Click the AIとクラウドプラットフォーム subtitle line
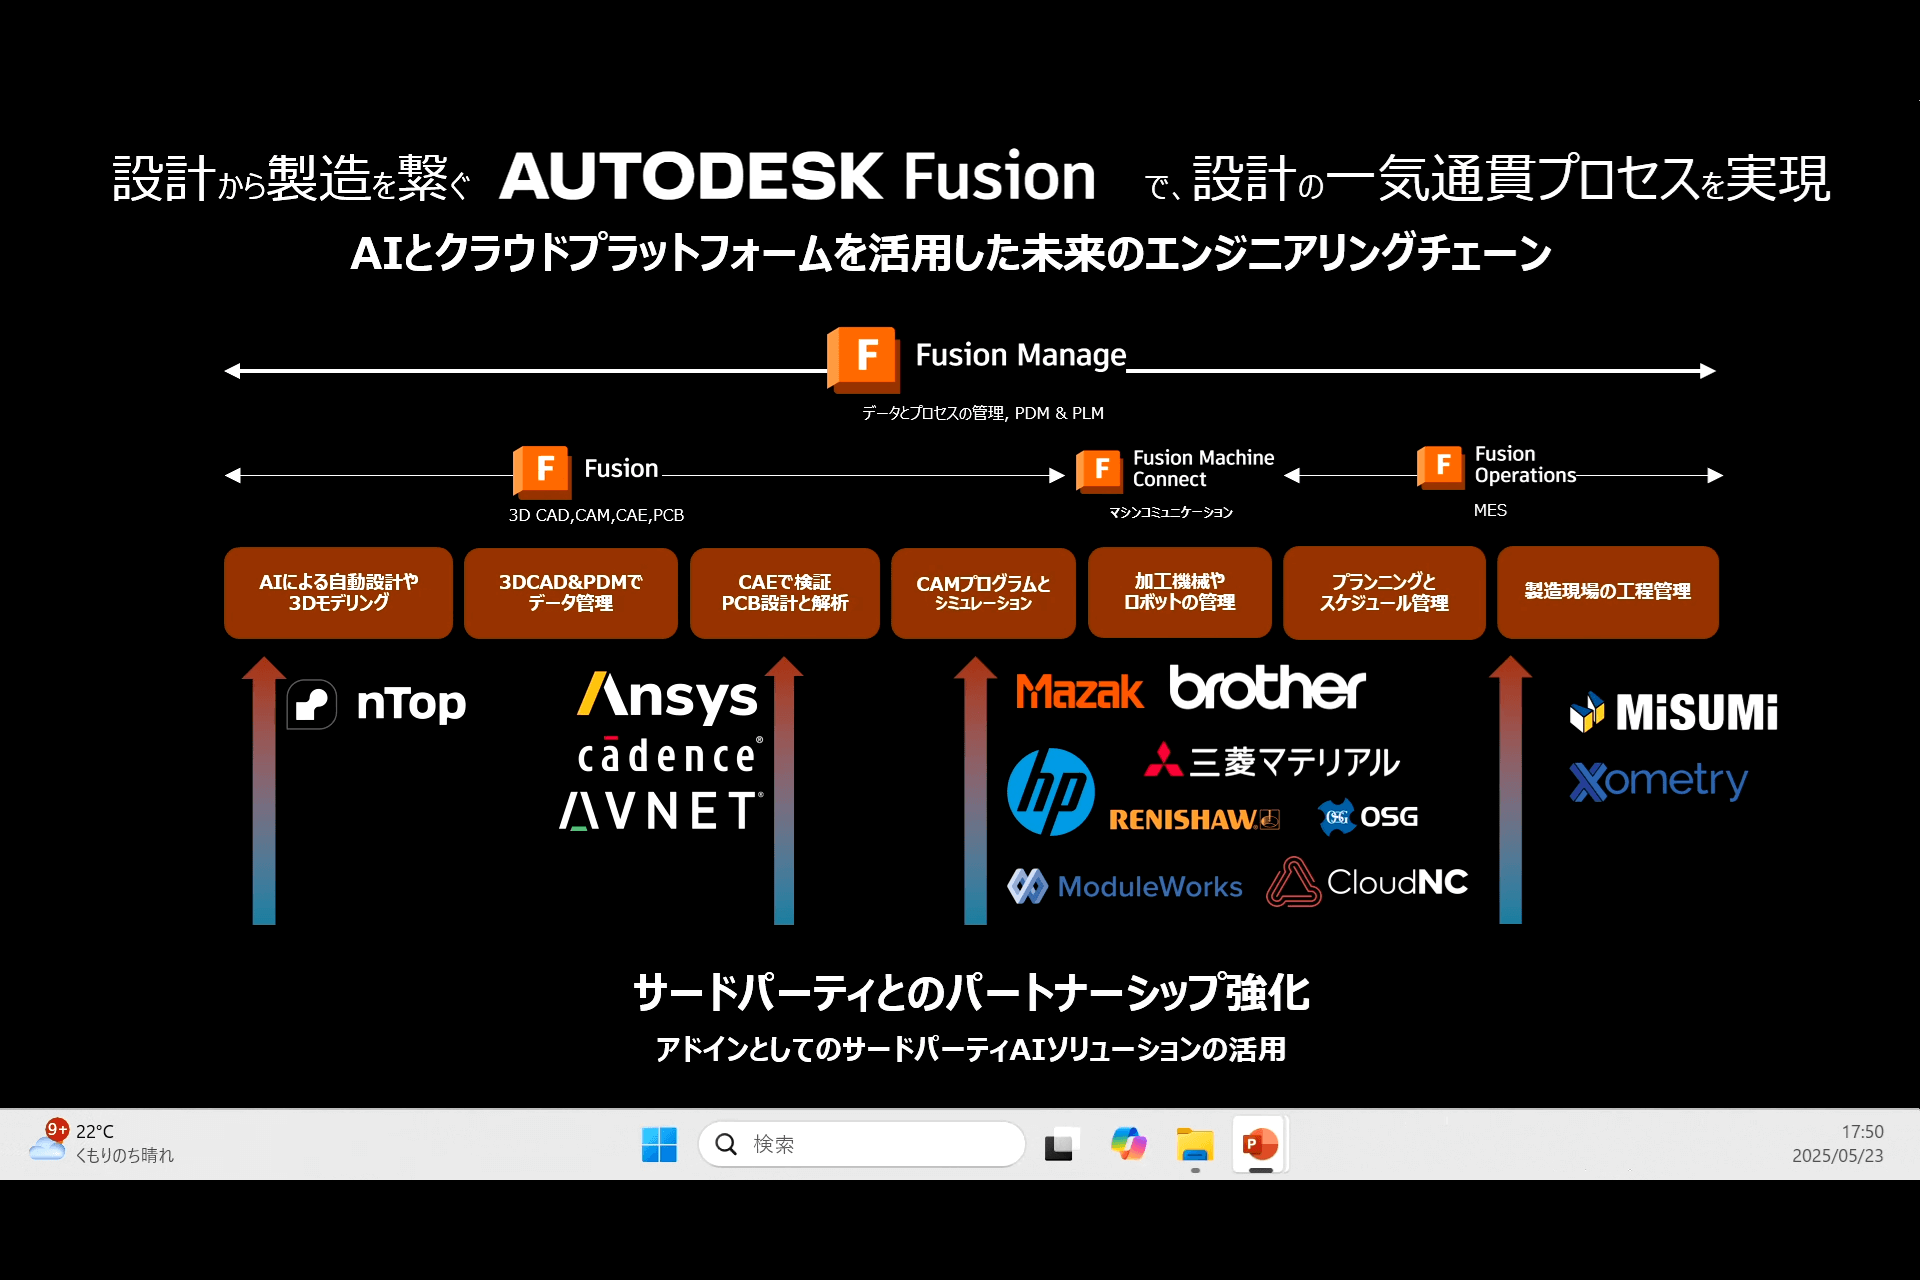 coord(951,253)
